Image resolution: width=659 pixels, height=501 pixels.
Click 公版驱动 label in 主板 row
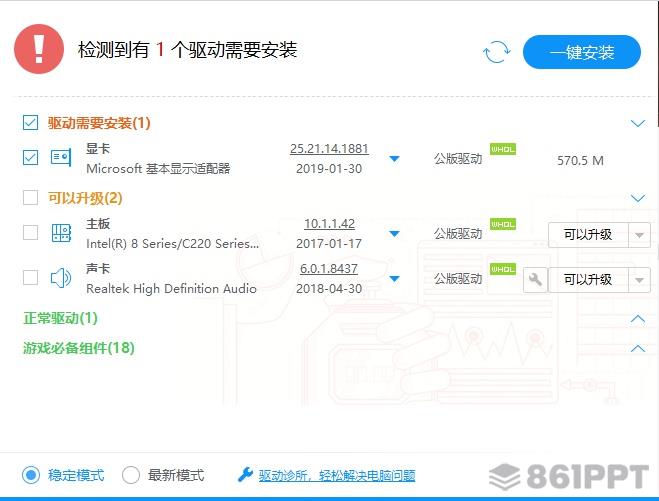coord(458,234)
